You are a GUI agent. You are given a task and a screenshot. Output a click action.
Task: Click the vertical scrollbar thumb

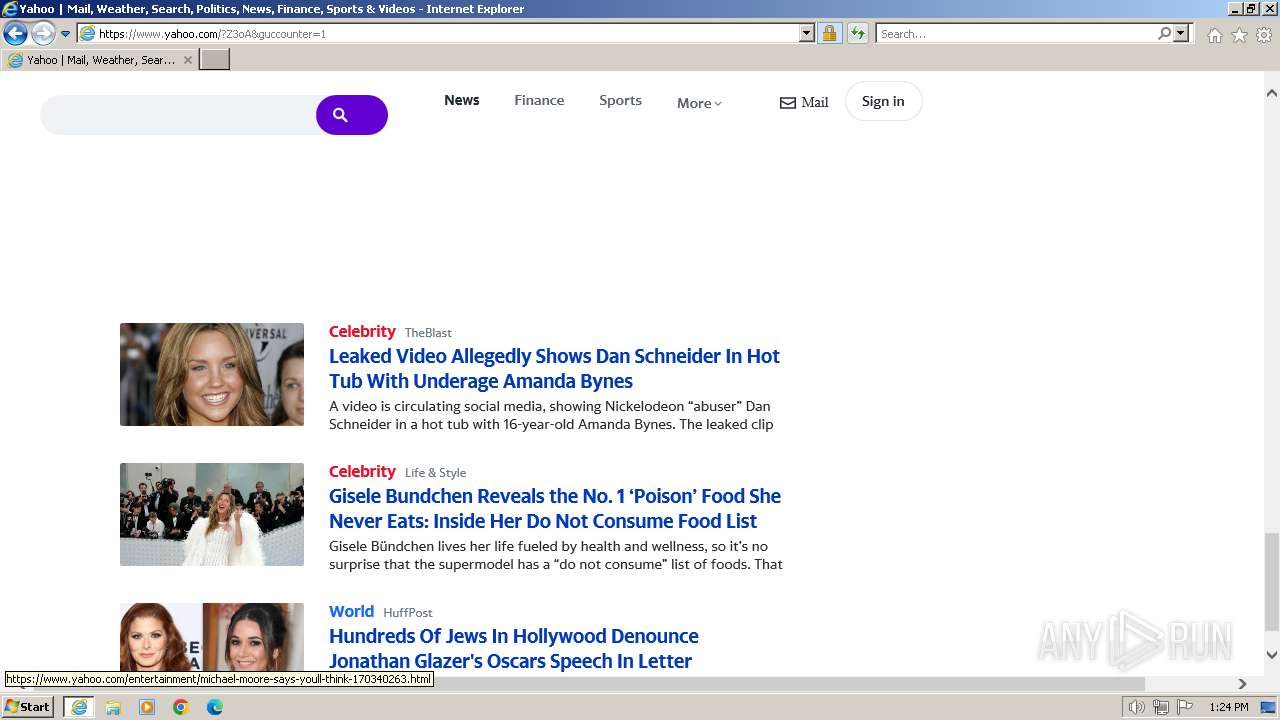pos(1271,582)
